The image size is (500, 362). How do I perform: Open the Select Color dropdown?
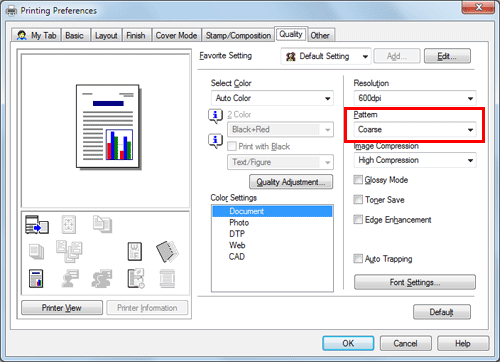coord(272,98)
